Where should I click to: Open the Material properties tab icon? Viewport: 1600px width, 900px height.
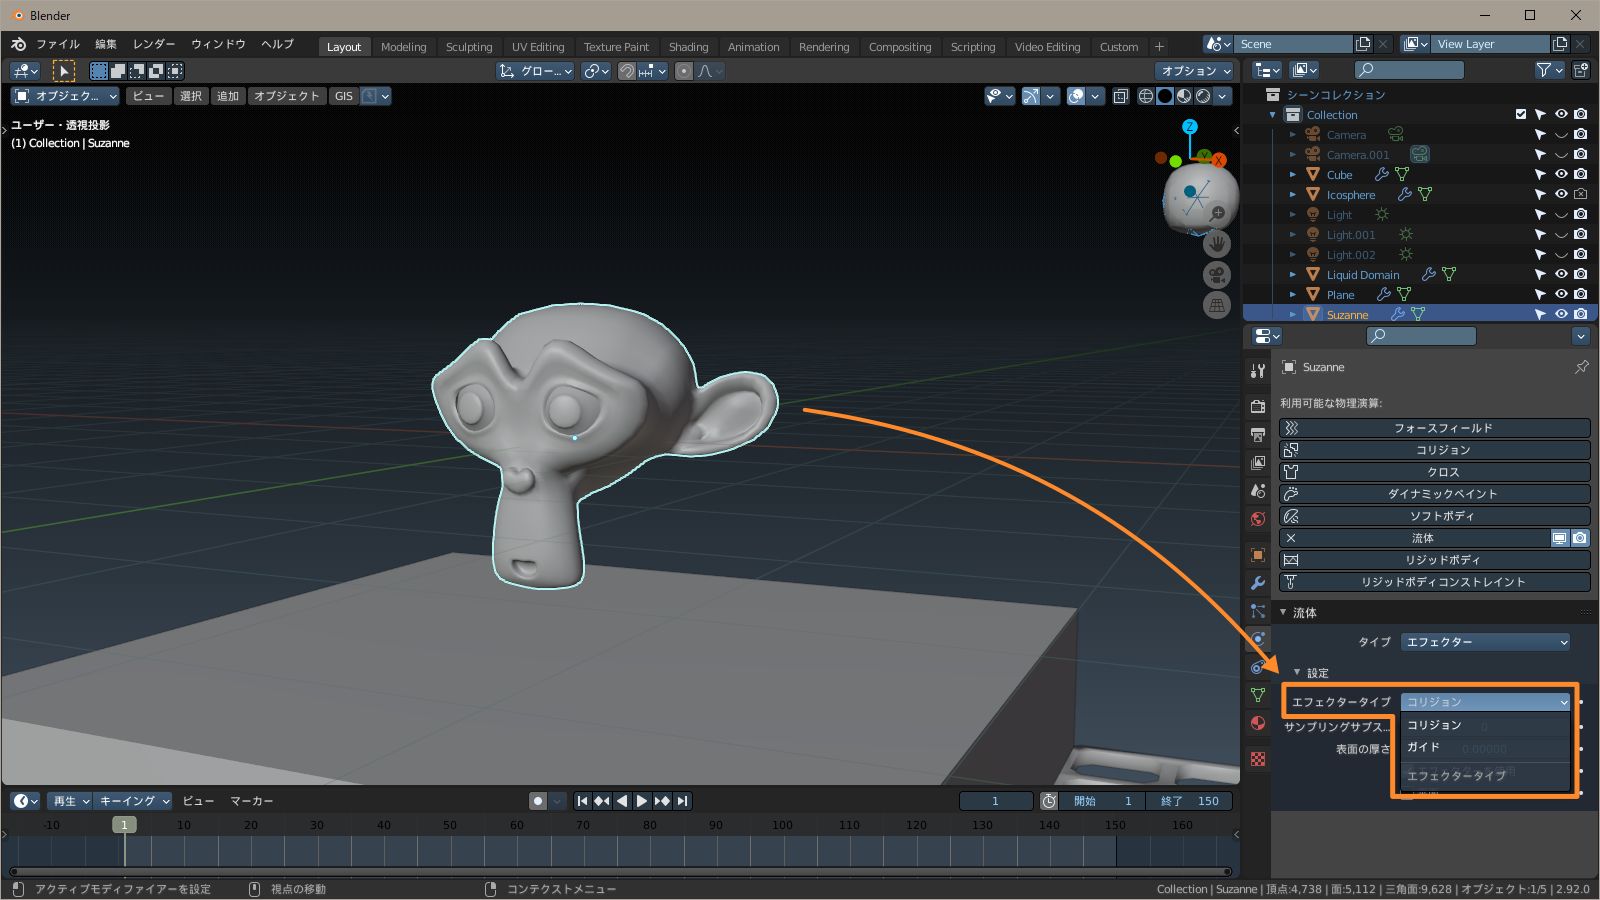coord(1258,723)
